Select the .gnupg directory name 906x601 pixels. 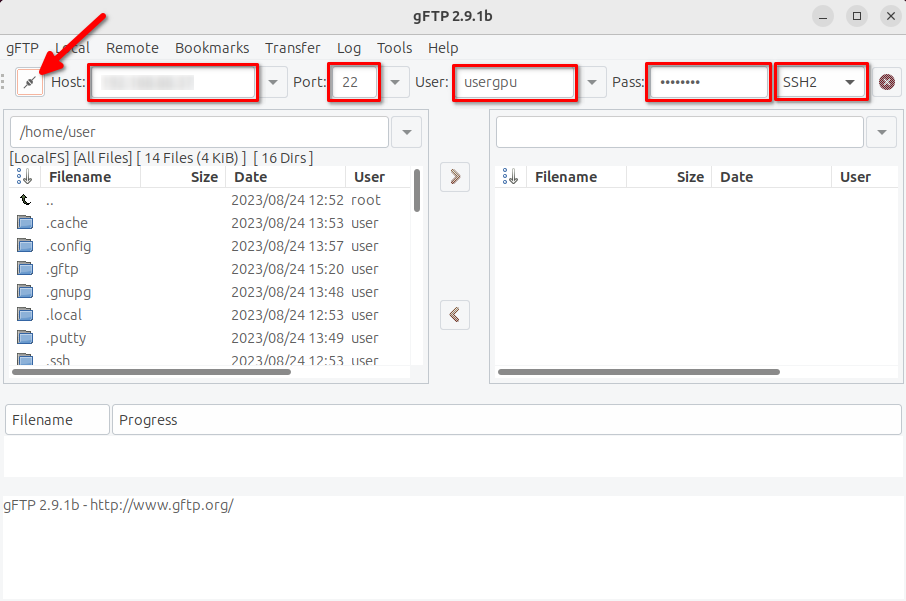click(68, 292)
